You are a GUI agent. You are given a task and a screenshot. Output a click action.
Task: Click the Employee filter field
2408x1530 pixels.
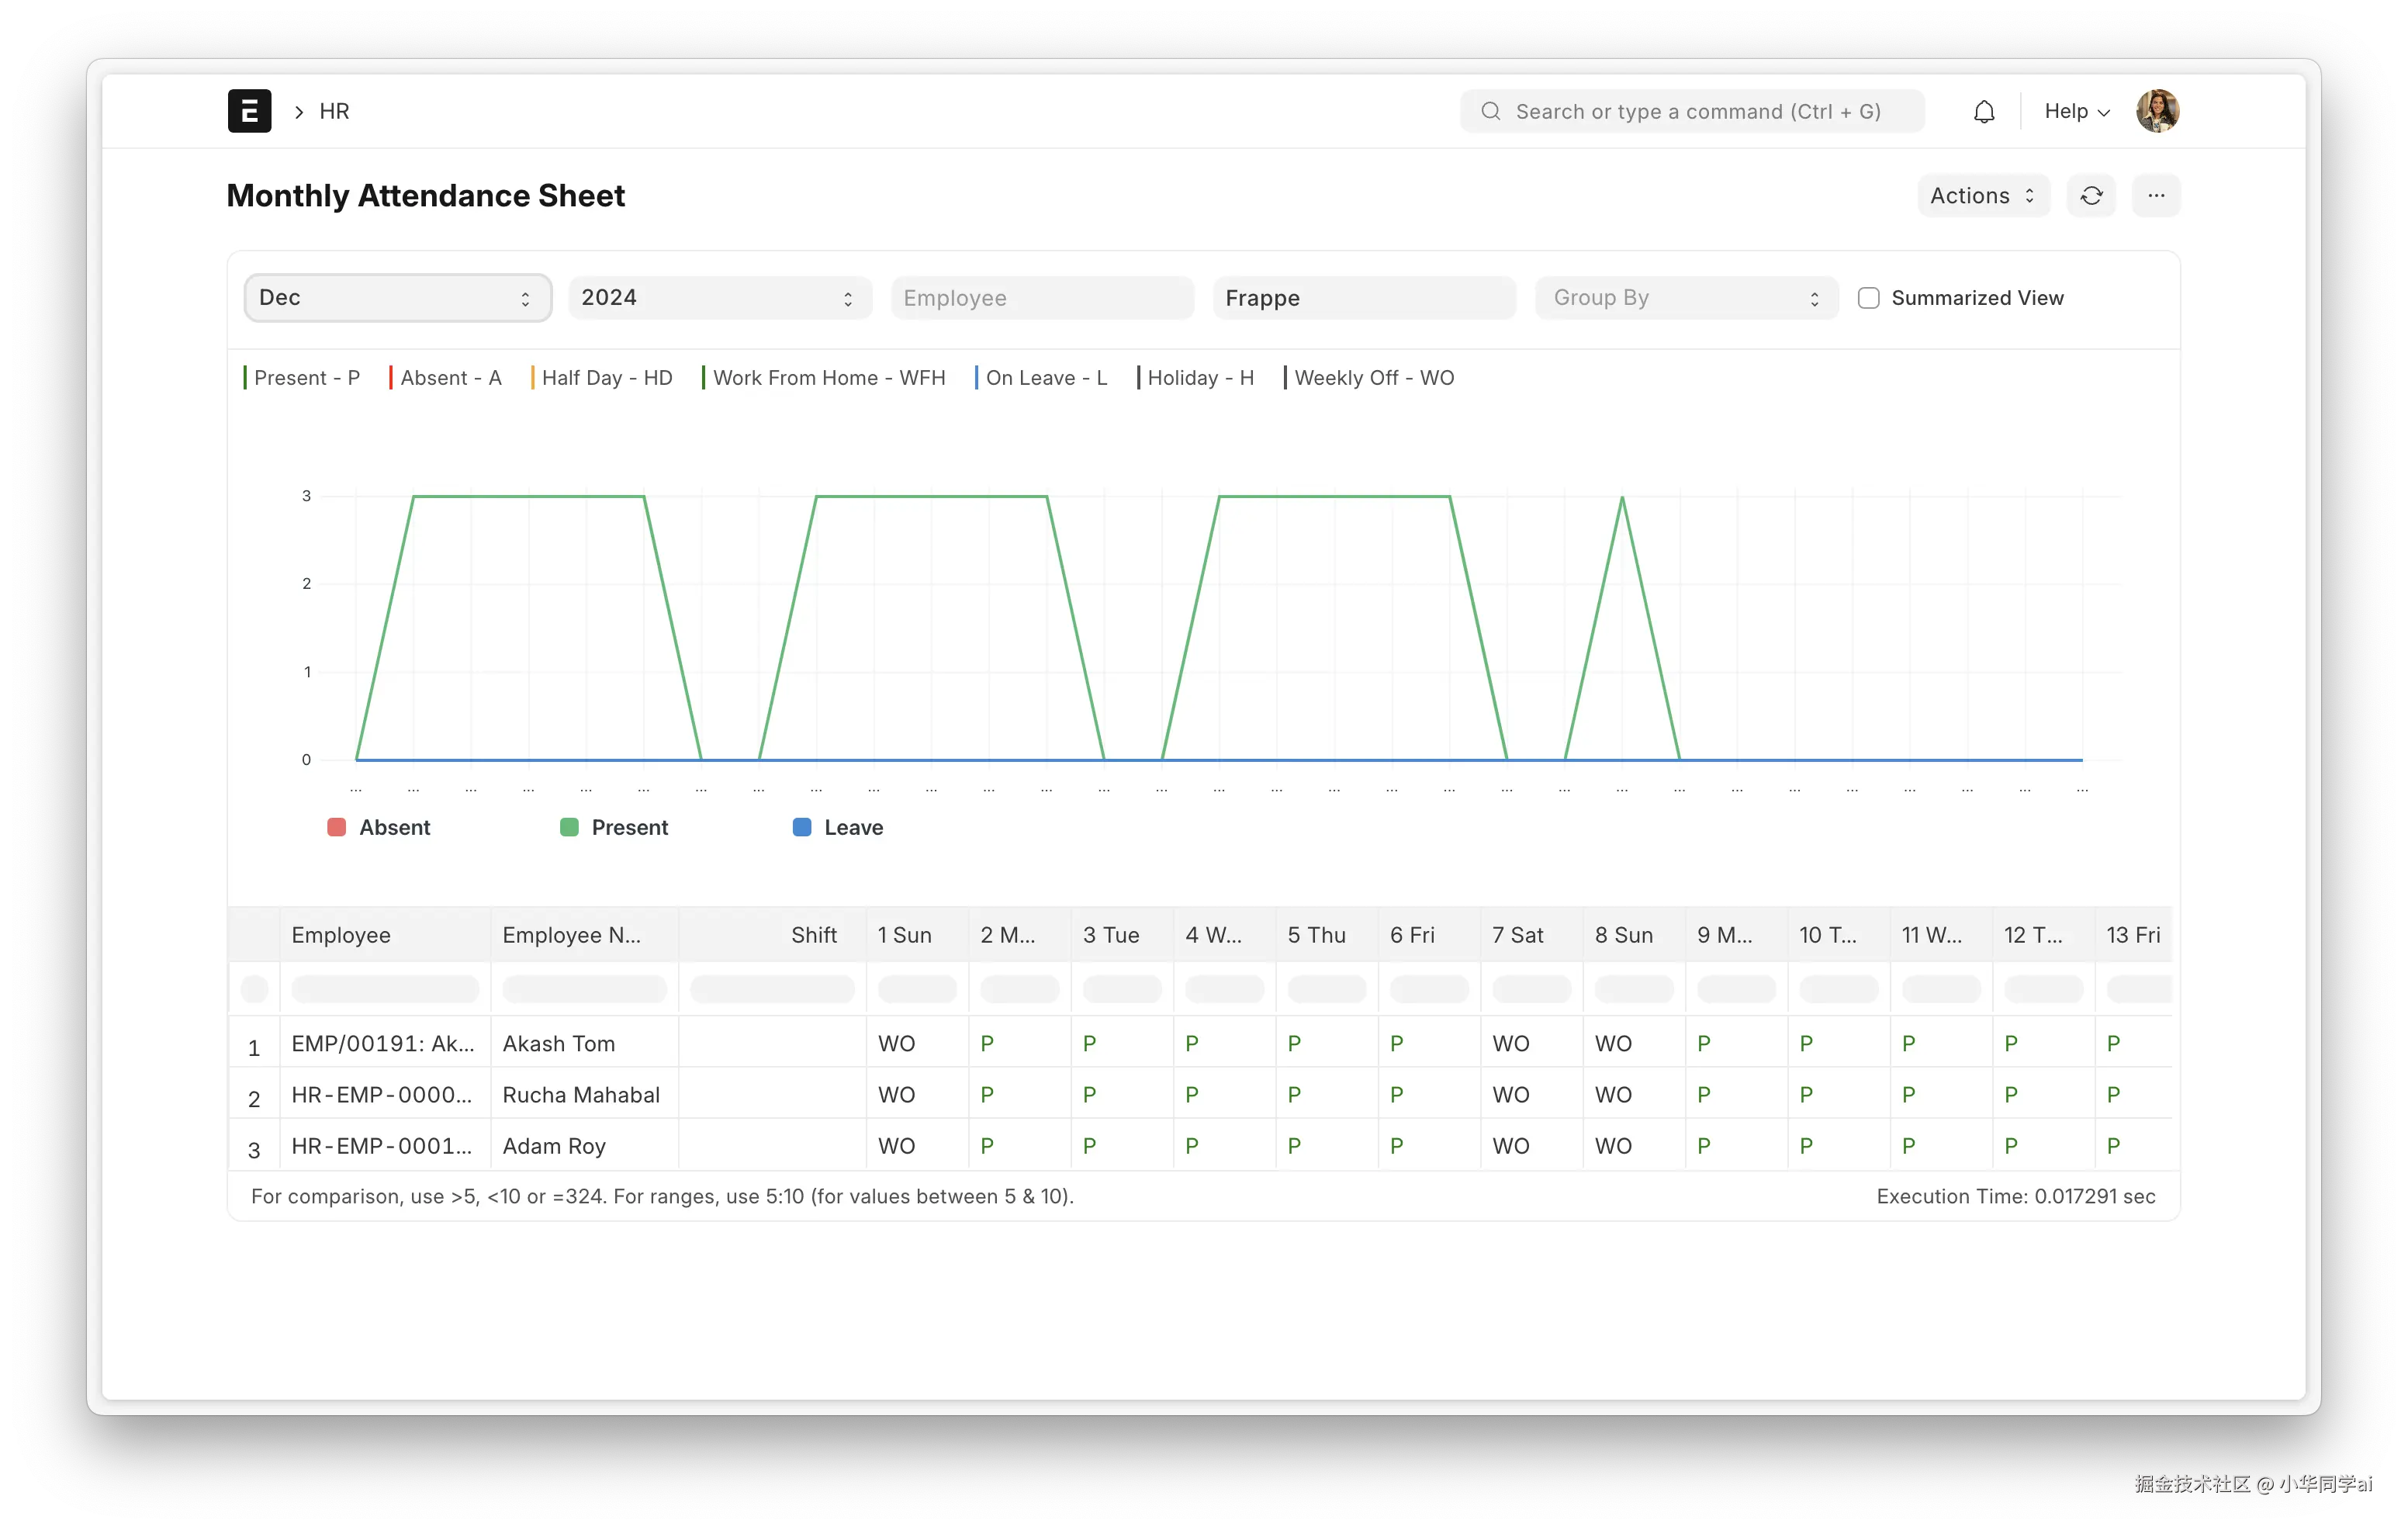1041,298
